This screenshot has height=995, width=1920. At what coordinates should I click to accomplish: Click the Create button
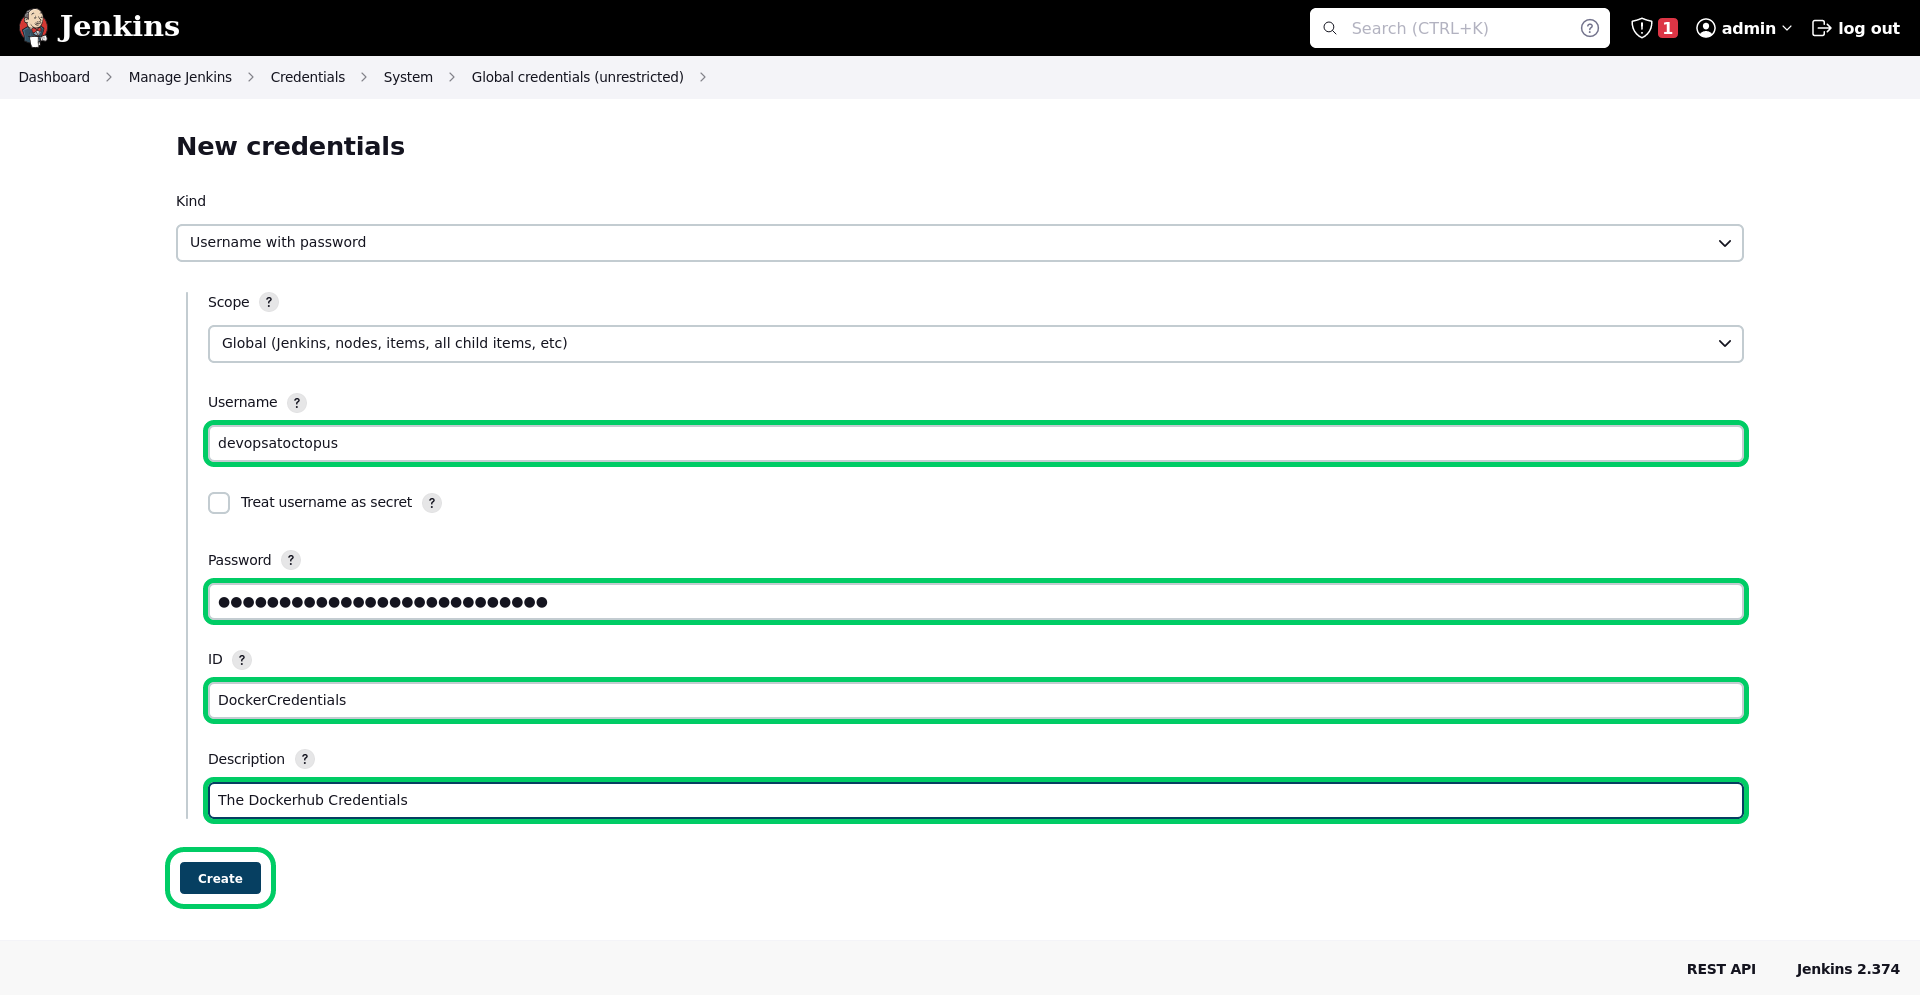pyautogui.click(x=220, y=878)
